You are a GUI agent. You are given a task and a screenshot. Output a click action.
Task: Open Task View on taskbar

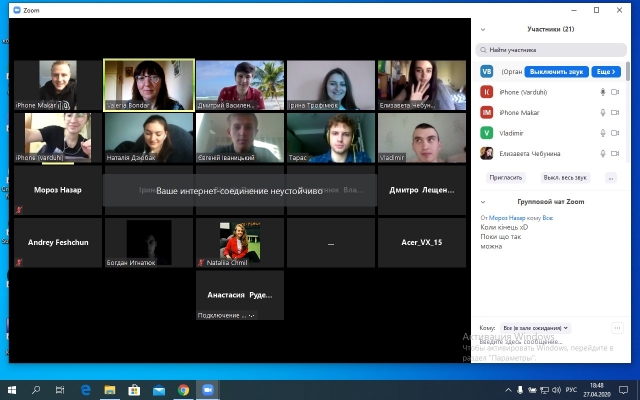coord(60,390)
